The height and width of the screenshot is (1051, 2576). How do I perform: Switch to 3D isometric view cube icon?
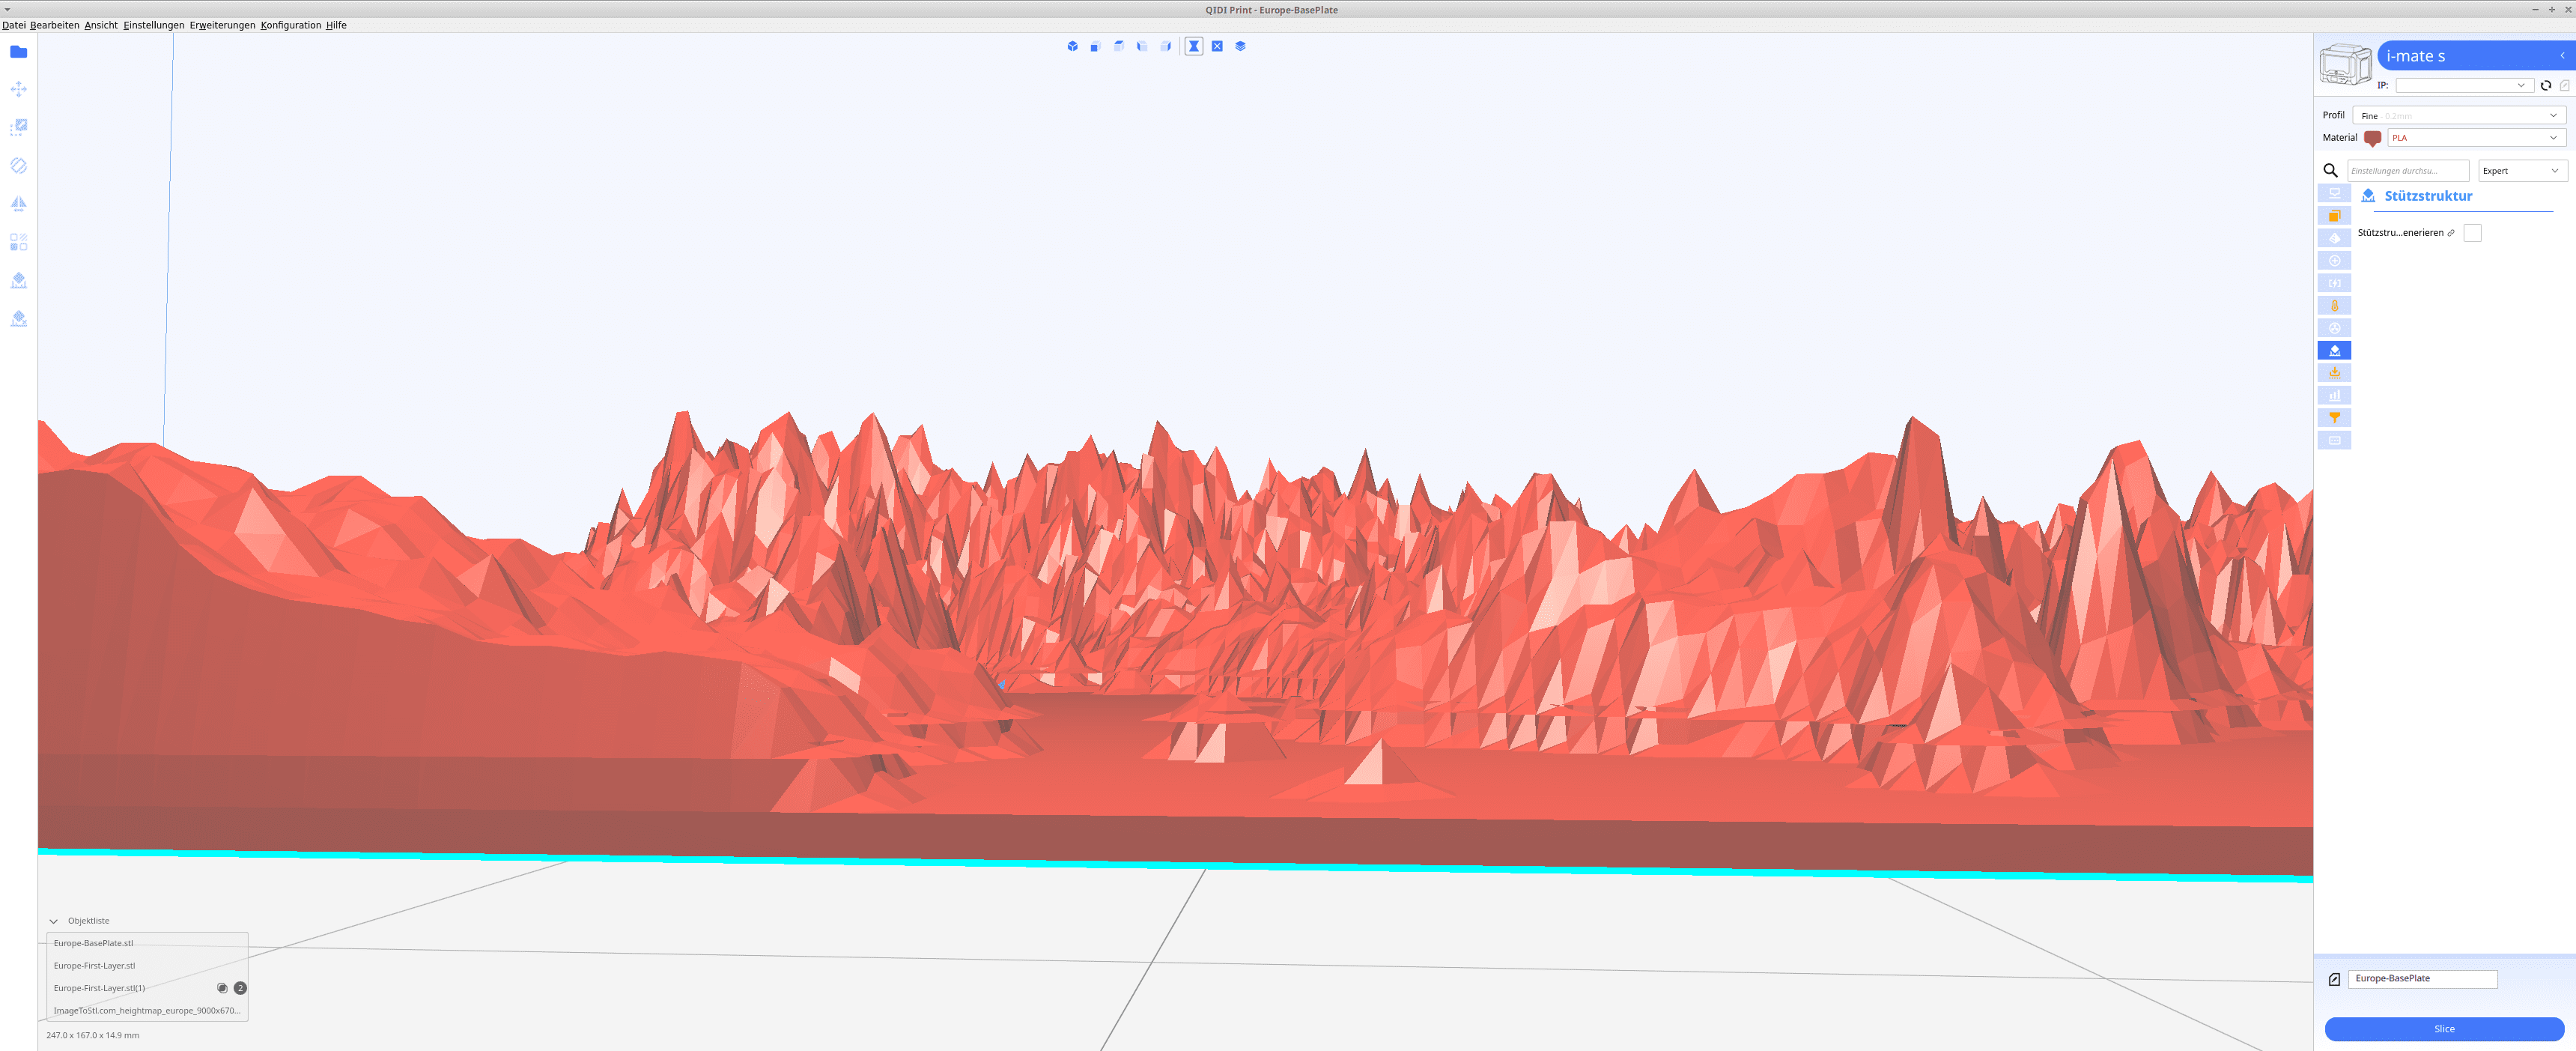coord(1072,46)
